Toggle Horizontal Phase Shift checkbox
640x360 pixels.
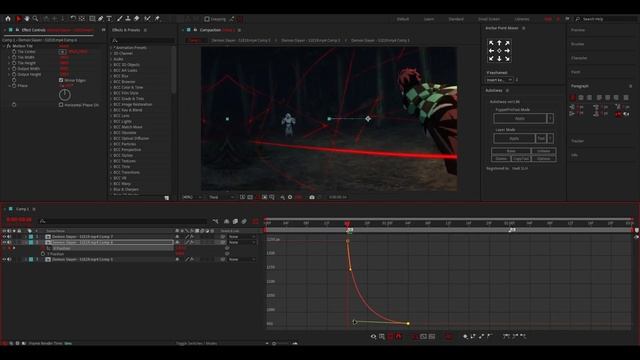(61, 105)
